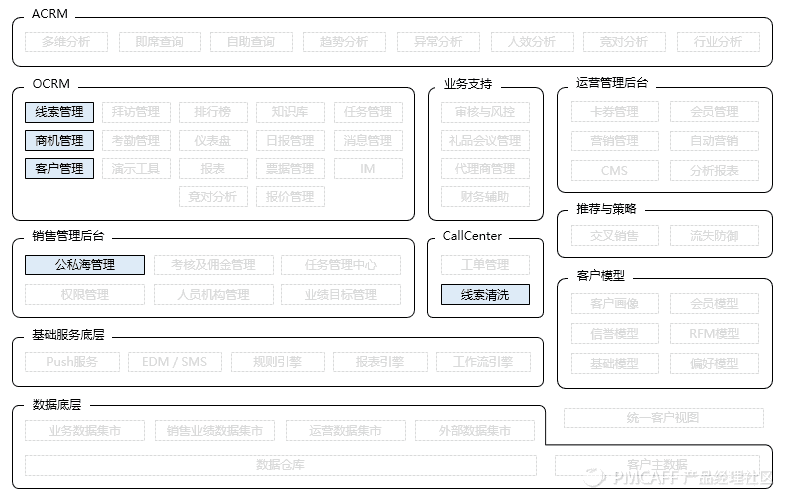
Task: Click the 人效分析 box
Action: 532,42
